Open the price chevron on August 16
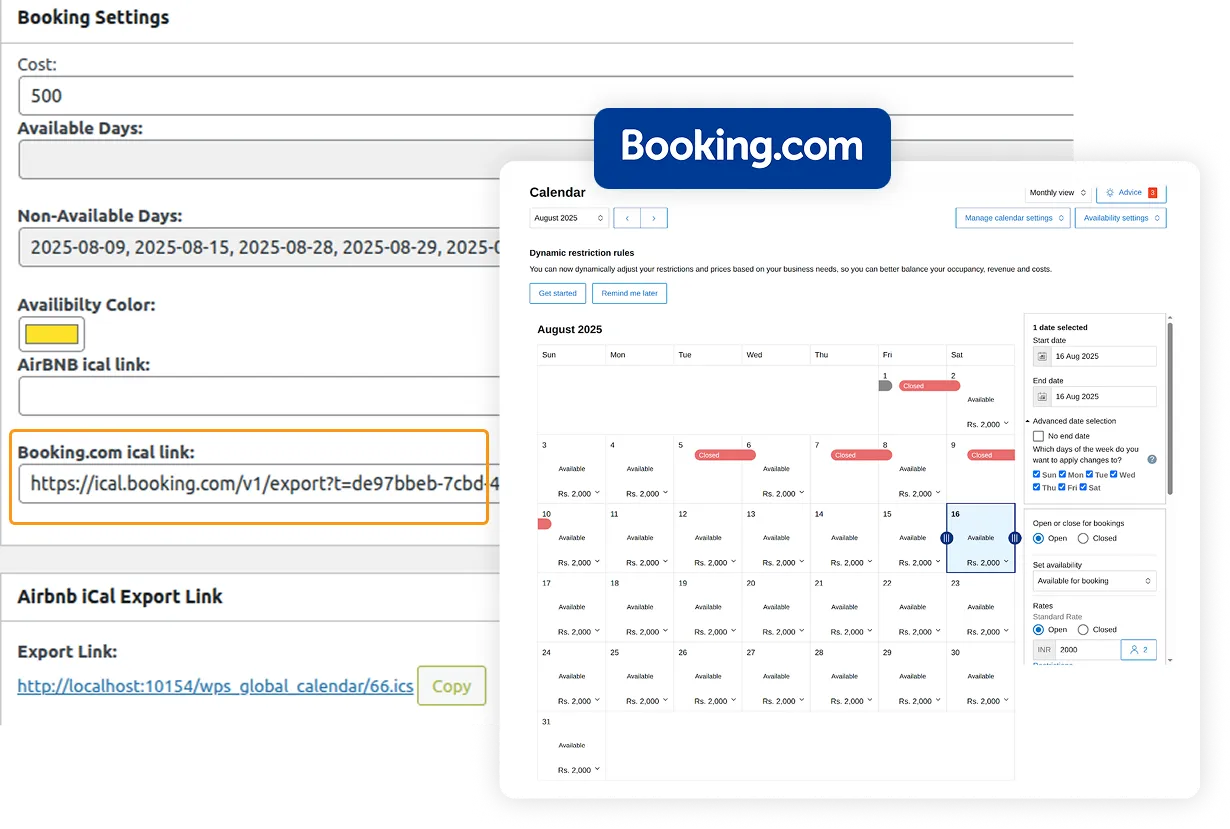This screenshot has height=829, width=1230. click(1005, 562)
